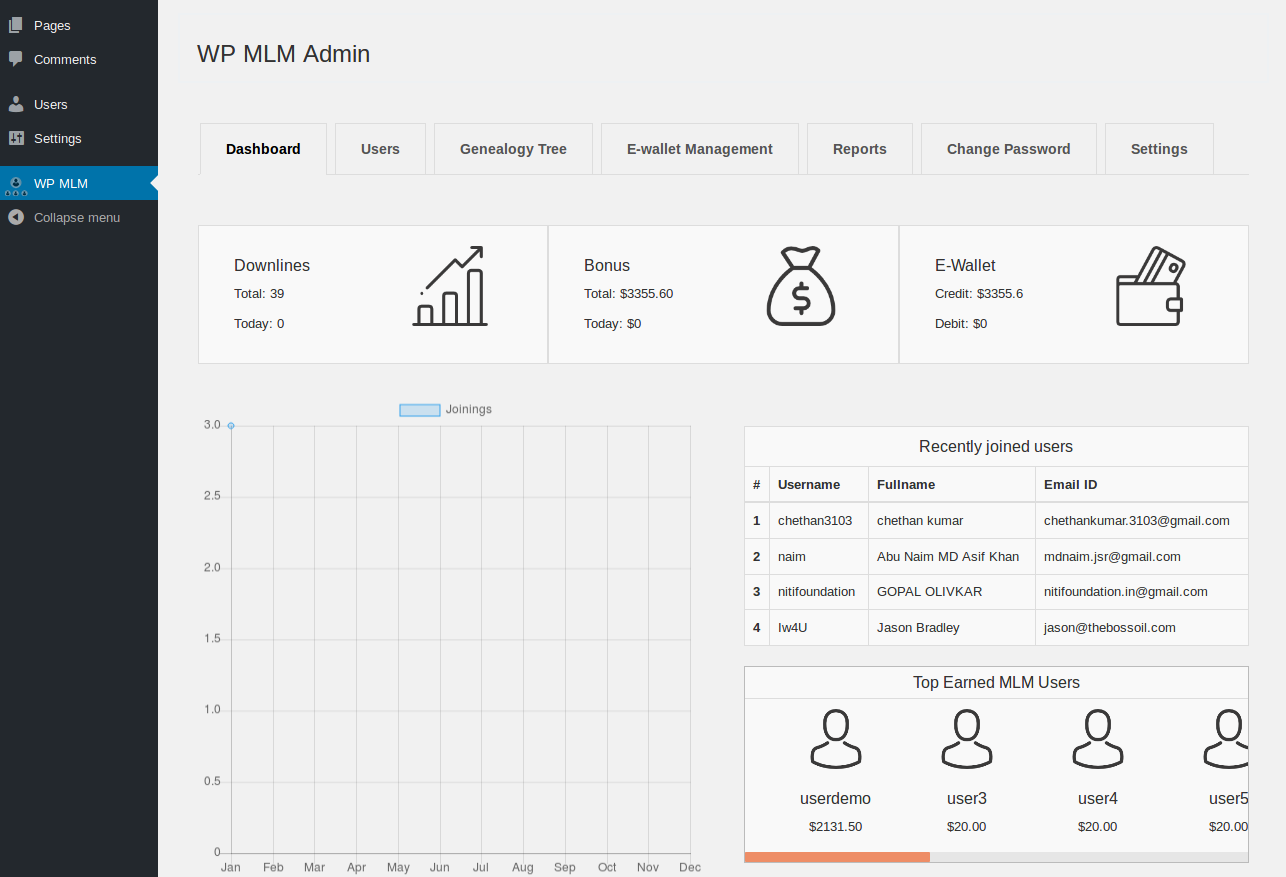Screen dimensions: 1286x877
Task: Switch to the Genealogy Tree tab
Action: coord(513,149)
